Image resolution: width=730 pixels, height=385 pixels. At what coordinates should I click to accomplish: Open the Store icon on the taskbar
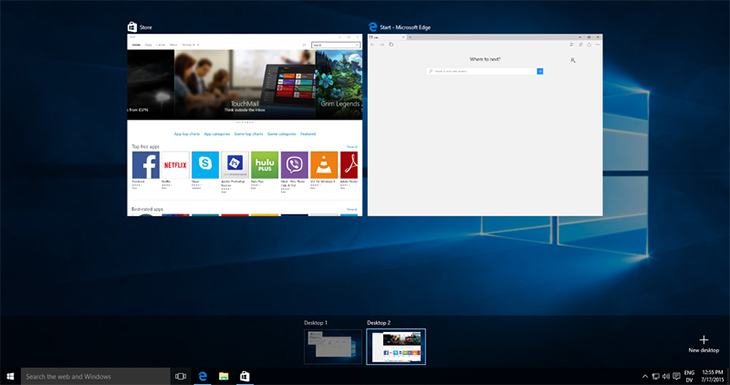click(x=244, y=376)
